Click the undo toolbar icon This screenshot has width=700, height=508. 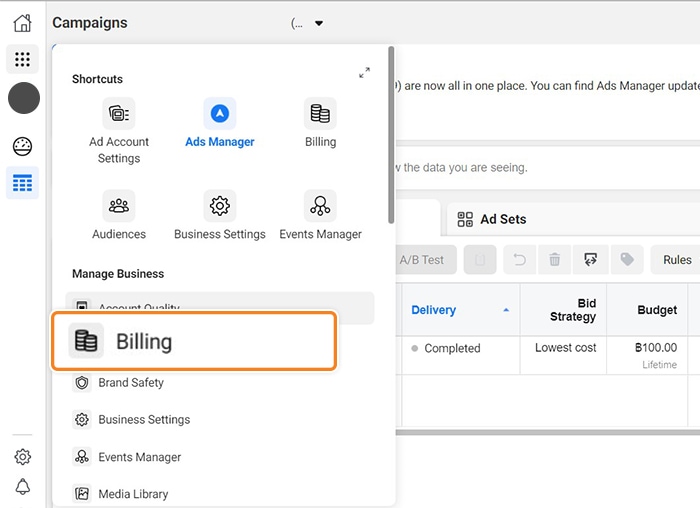(x=520, y=259)
